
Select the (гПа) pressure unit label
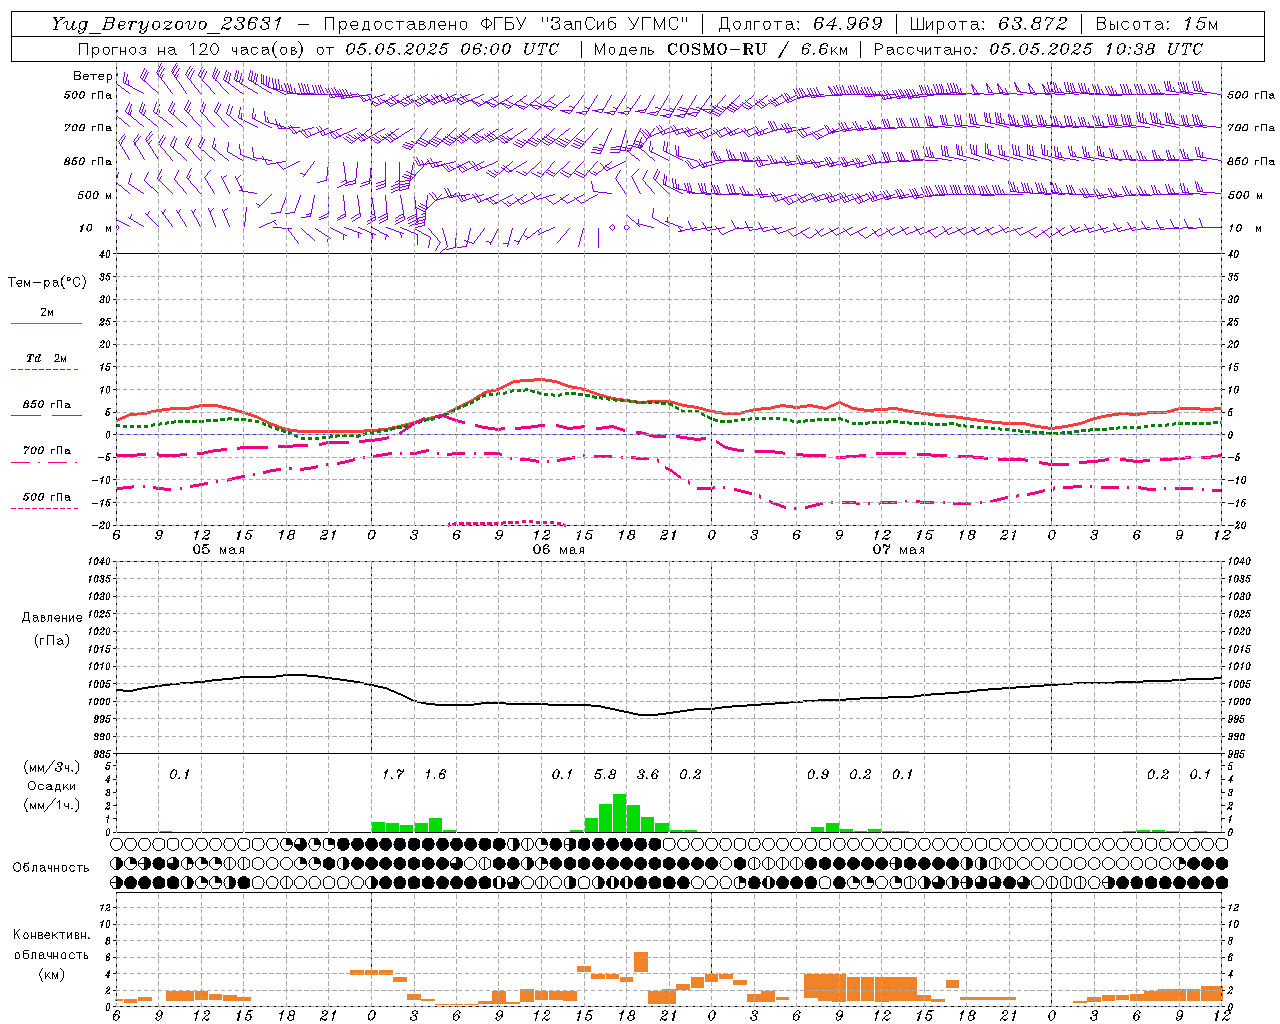click(x=52, y=640)
